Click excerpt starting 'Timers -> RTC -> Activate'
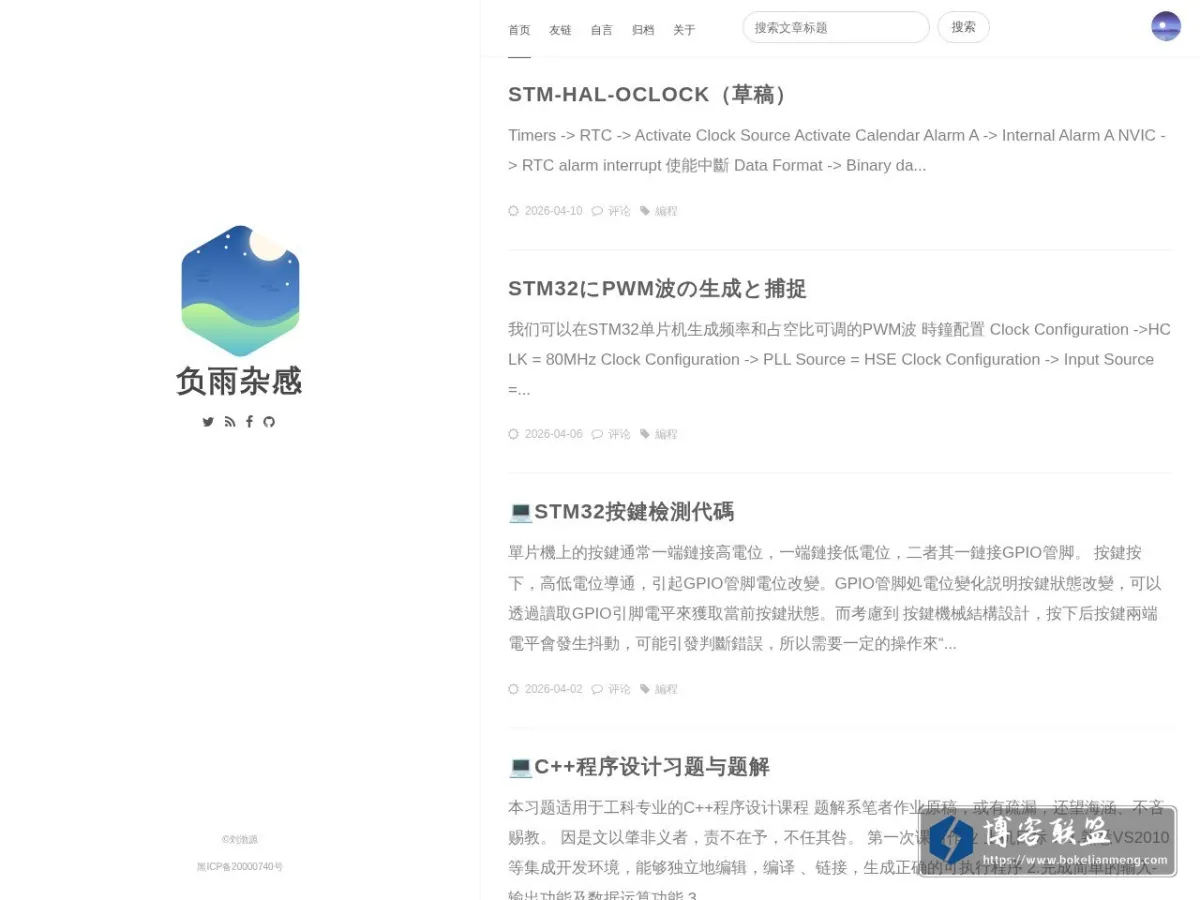The image size is (1200, 900). click(x=837, y=150)
